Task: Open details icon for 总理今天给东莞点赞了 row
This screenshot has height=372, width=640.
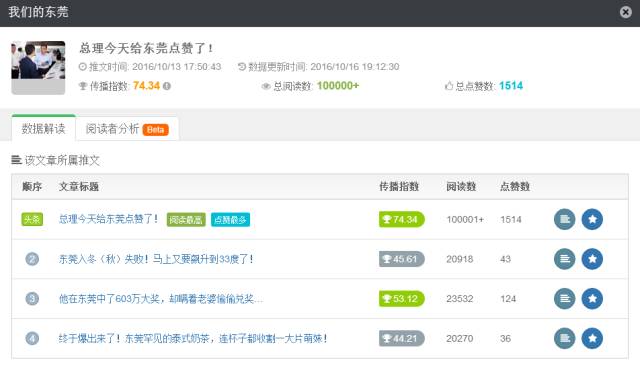Action: [564, 219]
